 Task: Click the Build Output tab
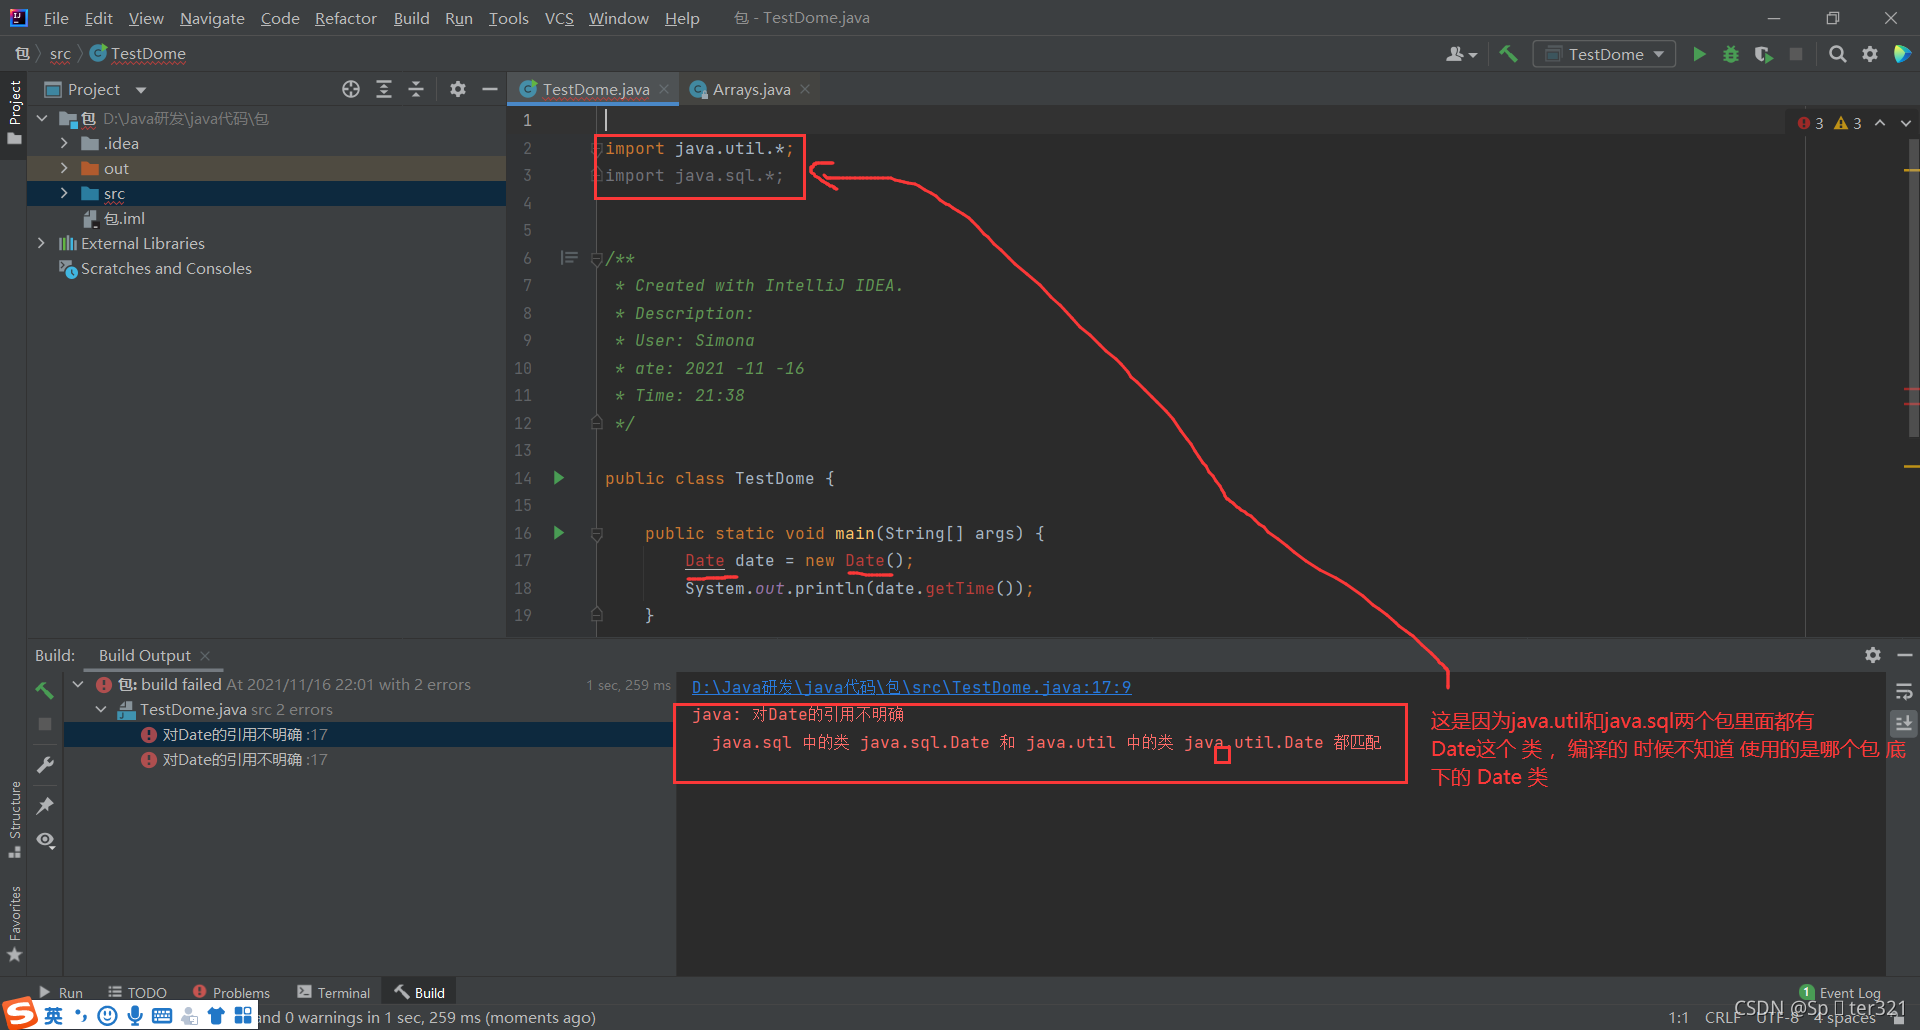click(145, 655)
